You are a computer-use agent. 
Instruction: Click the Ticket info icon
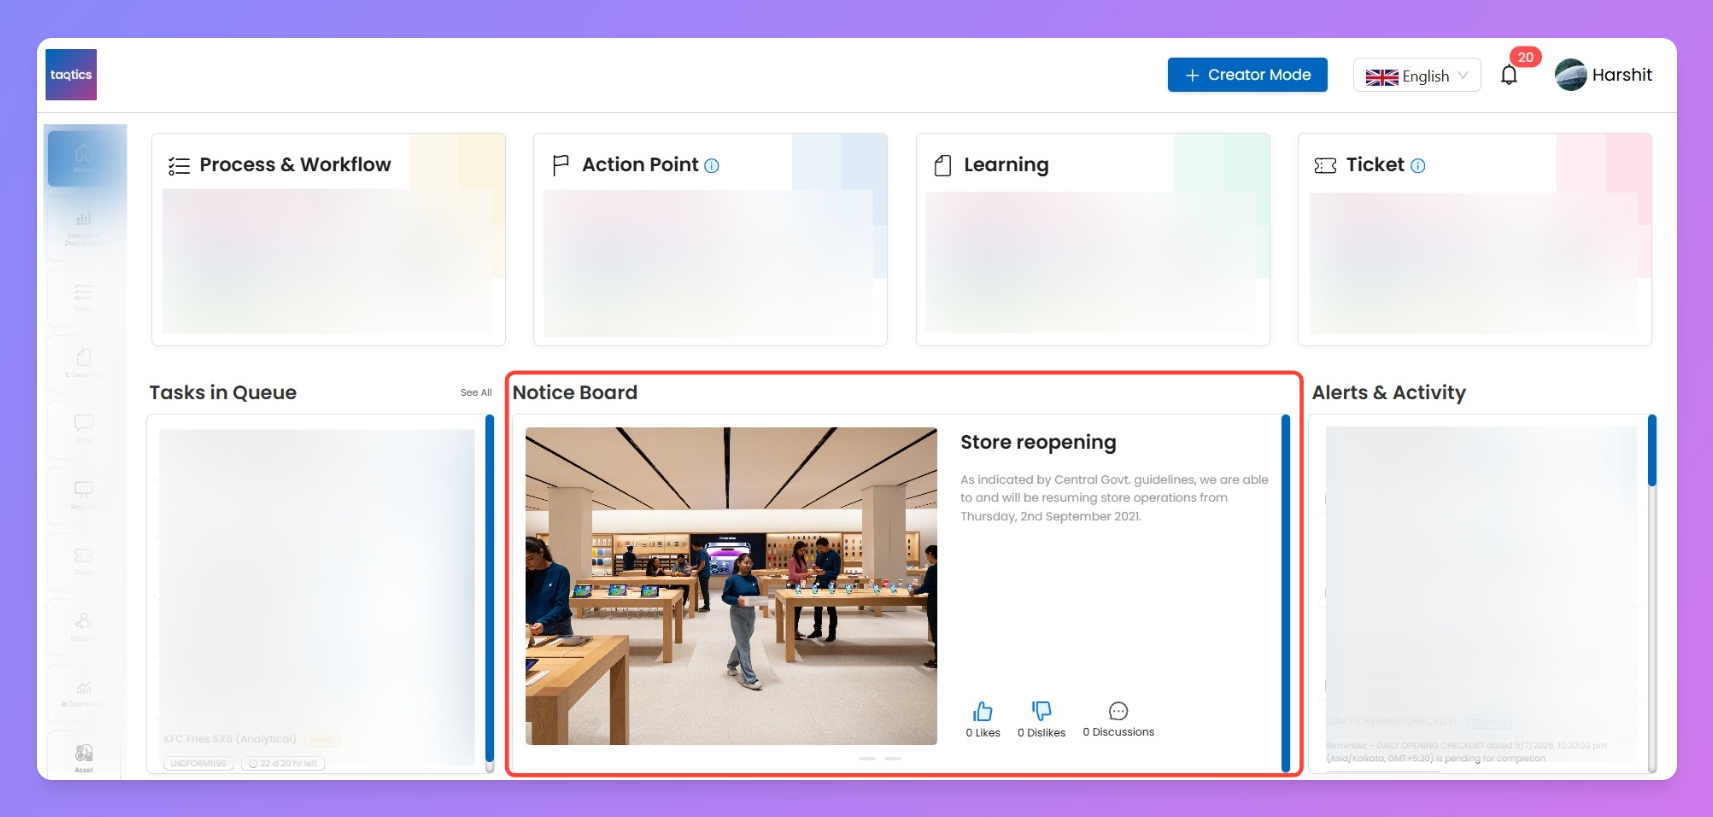pos(1418,166)
